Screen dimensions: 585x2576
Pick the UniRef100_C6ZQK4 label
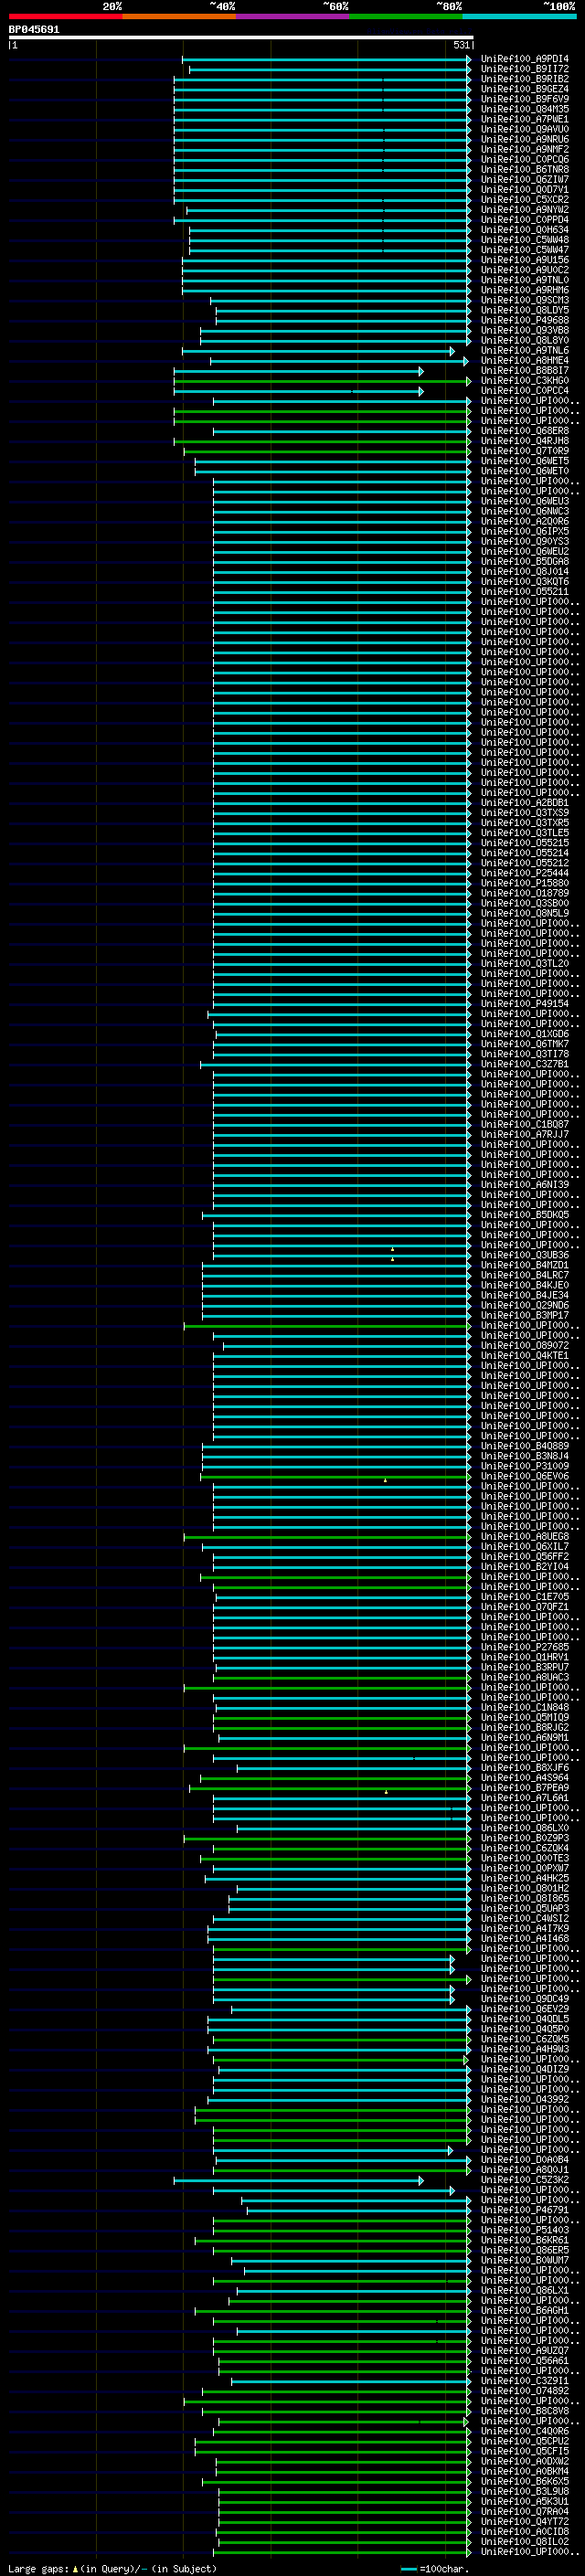pyautogui.click(x=524, y=1848)
